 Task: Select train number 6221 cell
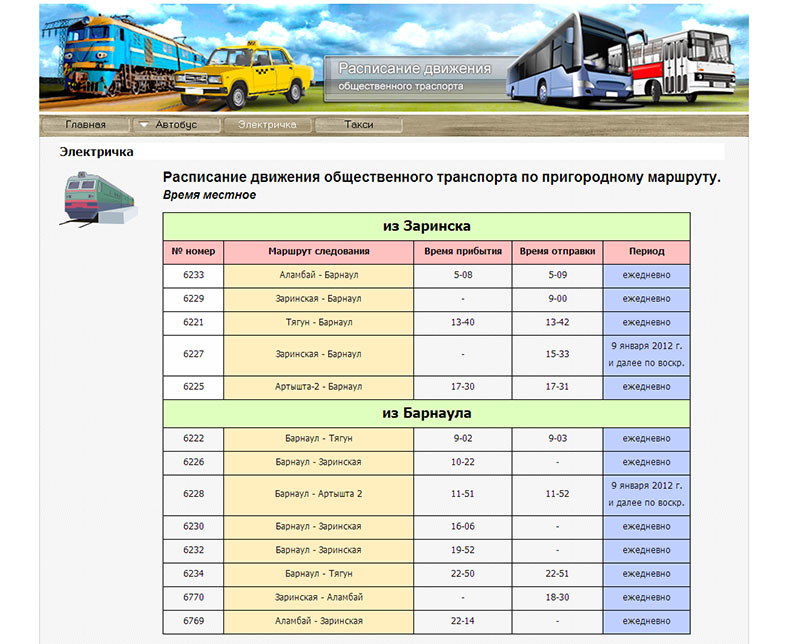tap(193, 323)
